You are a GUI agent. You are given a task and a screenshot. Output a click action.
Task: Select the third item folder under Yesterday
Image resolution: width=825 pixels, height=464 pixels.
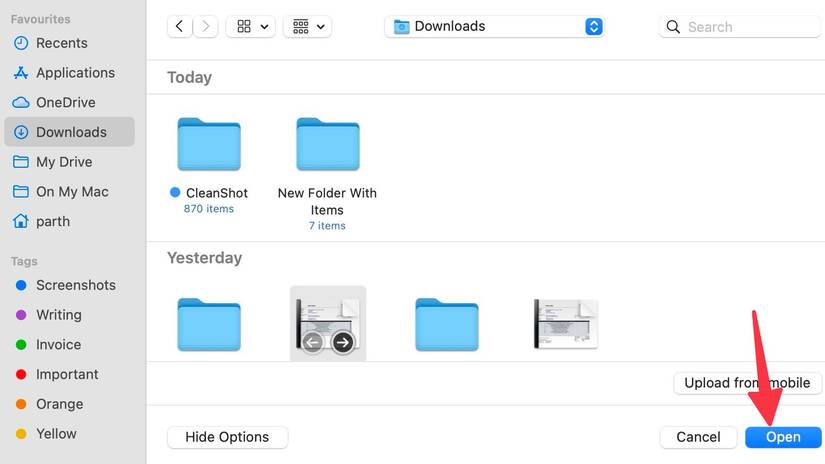447,325
